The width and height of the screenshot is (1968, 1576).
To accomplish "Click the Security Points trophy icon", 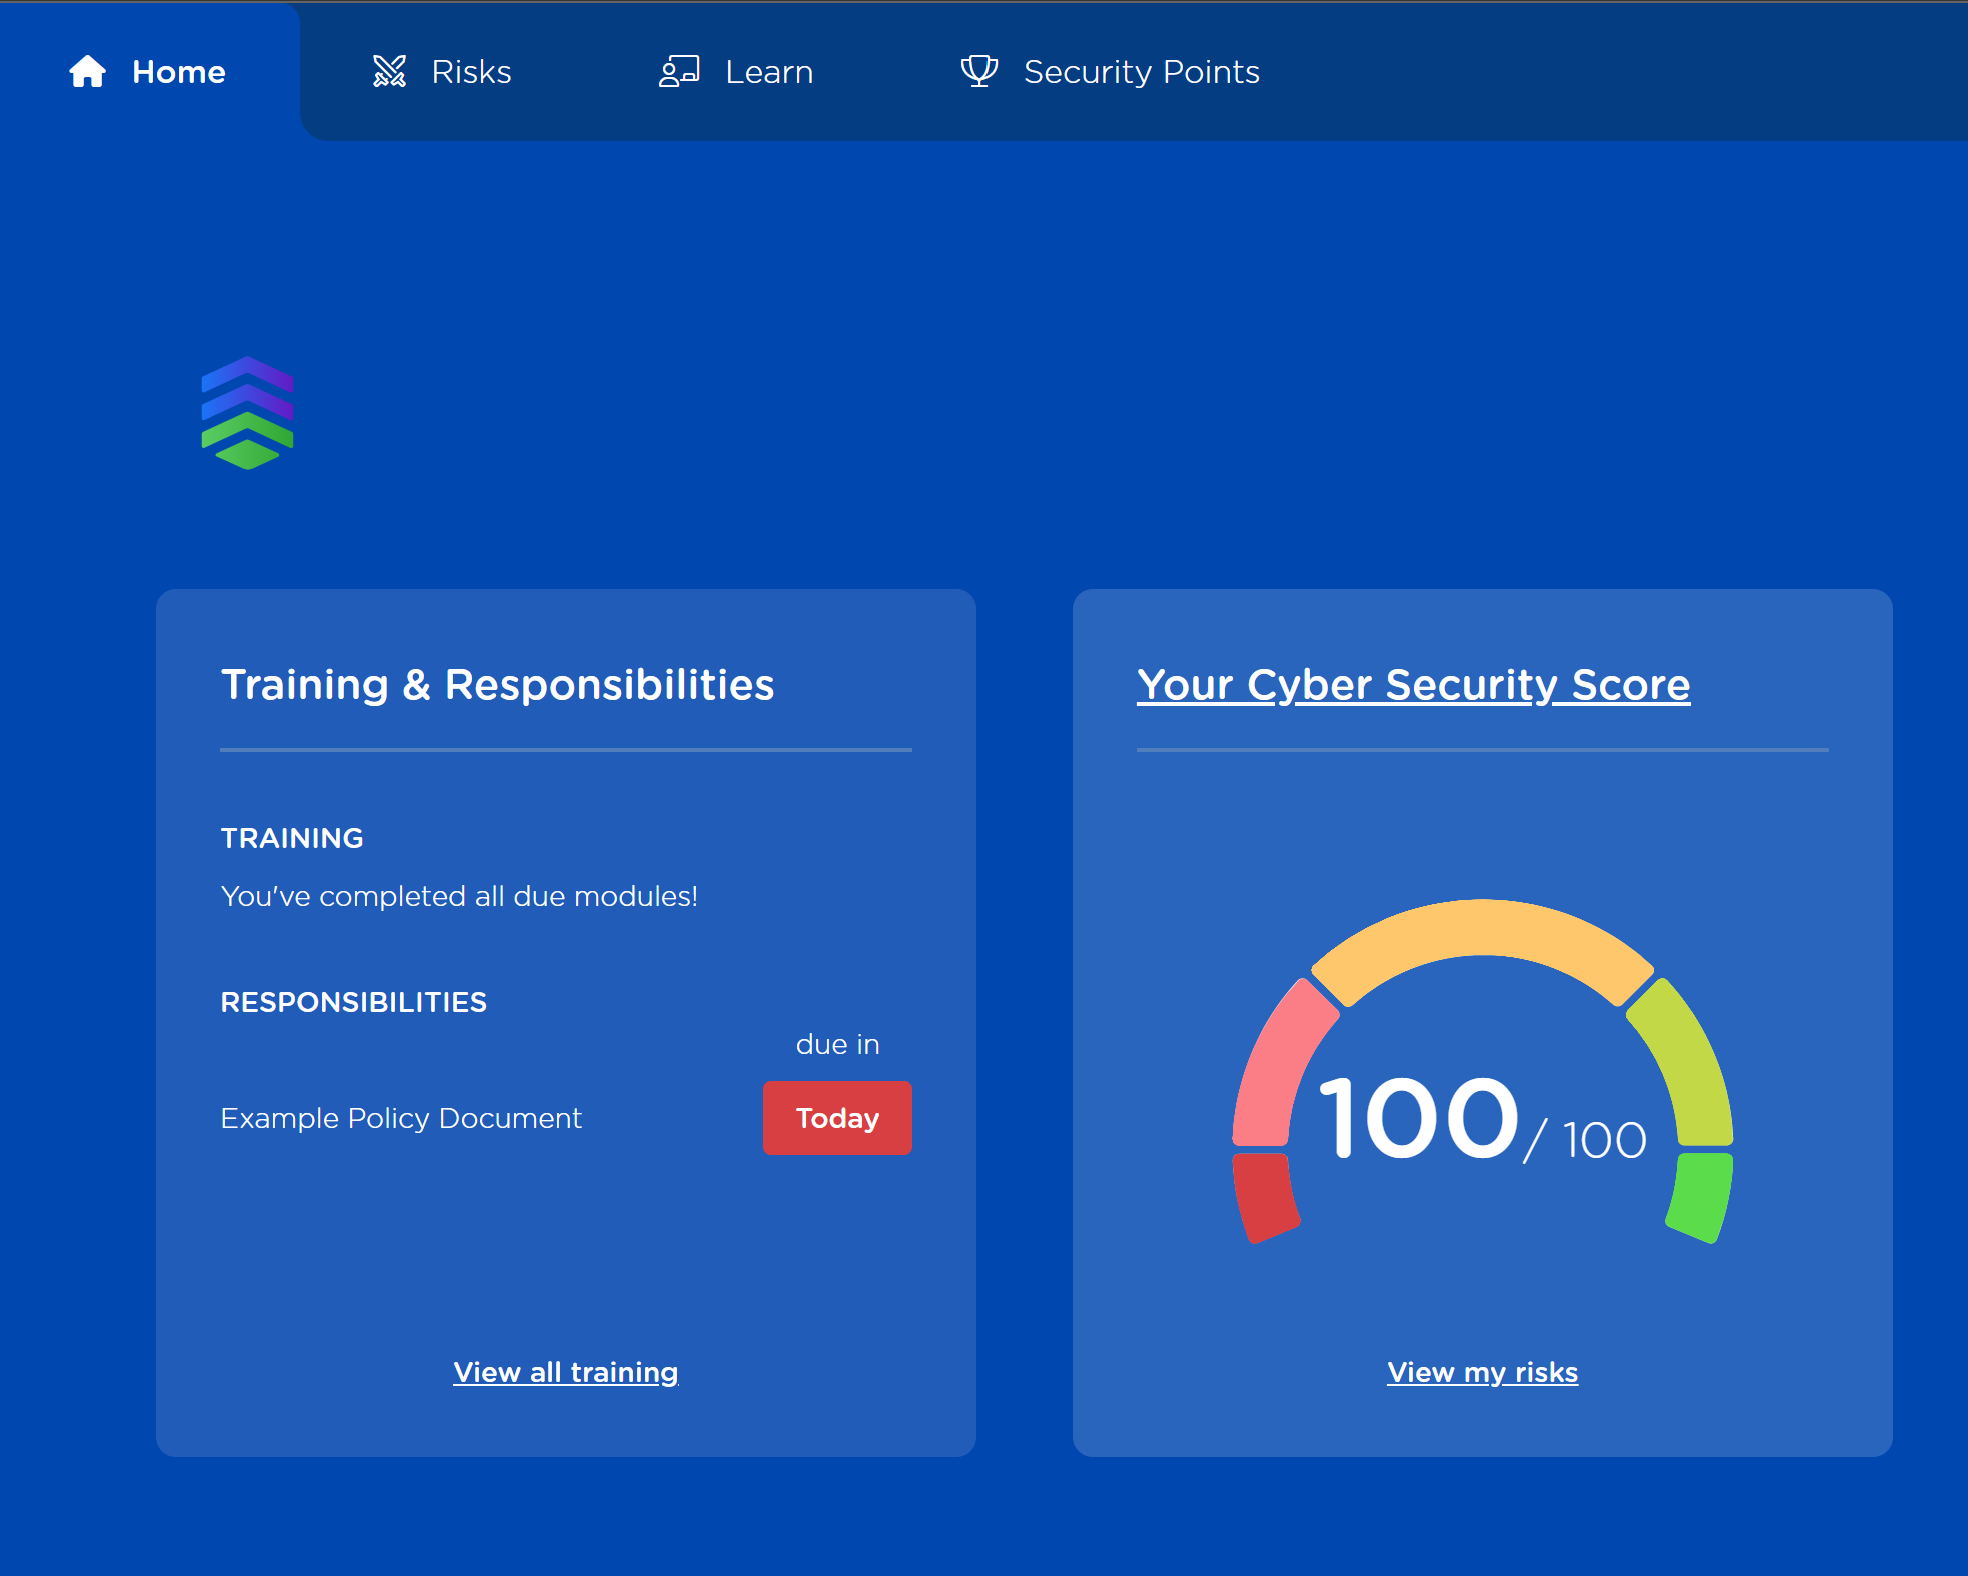I will [979, 72].
